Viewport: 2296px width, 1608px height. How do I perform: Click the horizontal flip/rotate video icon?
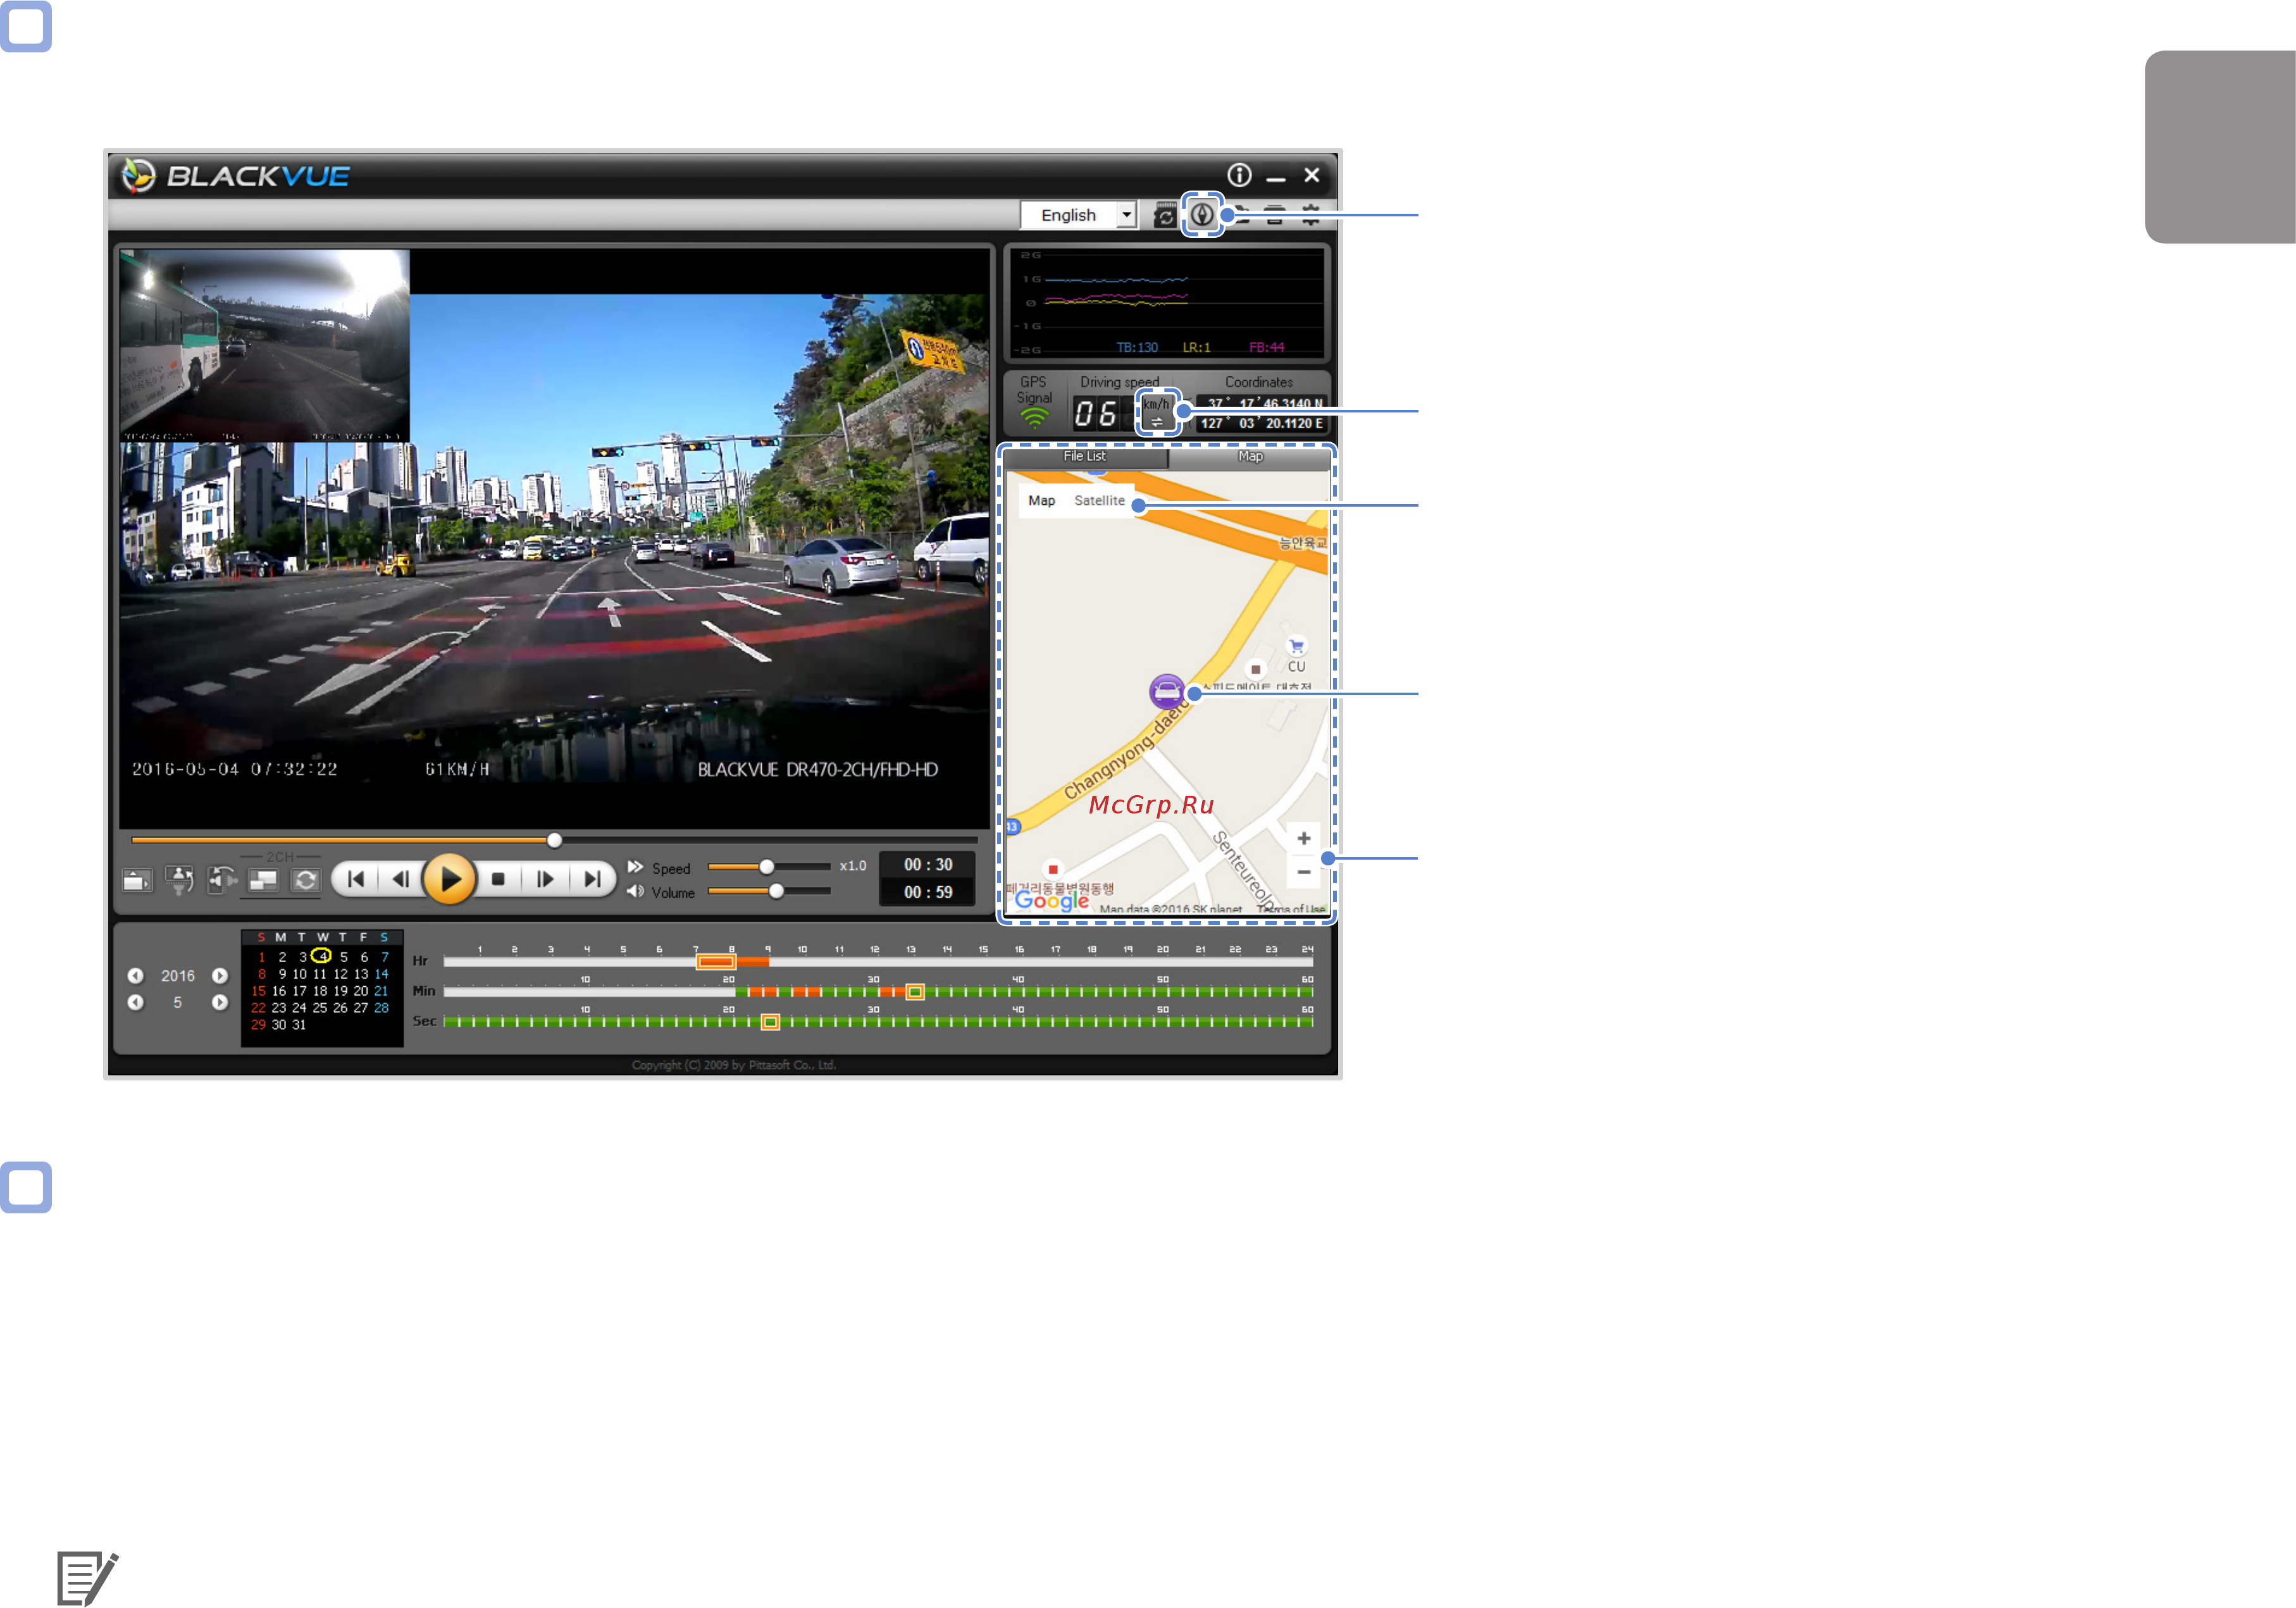[x=221, y=880]
